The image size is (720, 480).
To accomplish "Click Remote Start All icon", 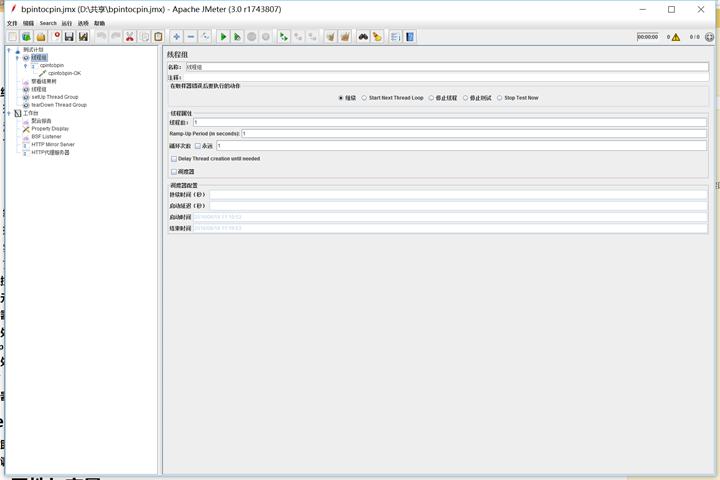I will pos(284,37).
